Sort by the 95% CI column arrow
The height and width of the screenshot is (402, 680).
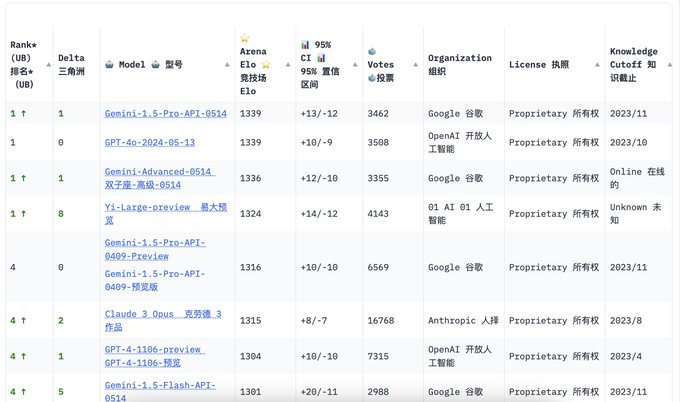click(355, 65)
